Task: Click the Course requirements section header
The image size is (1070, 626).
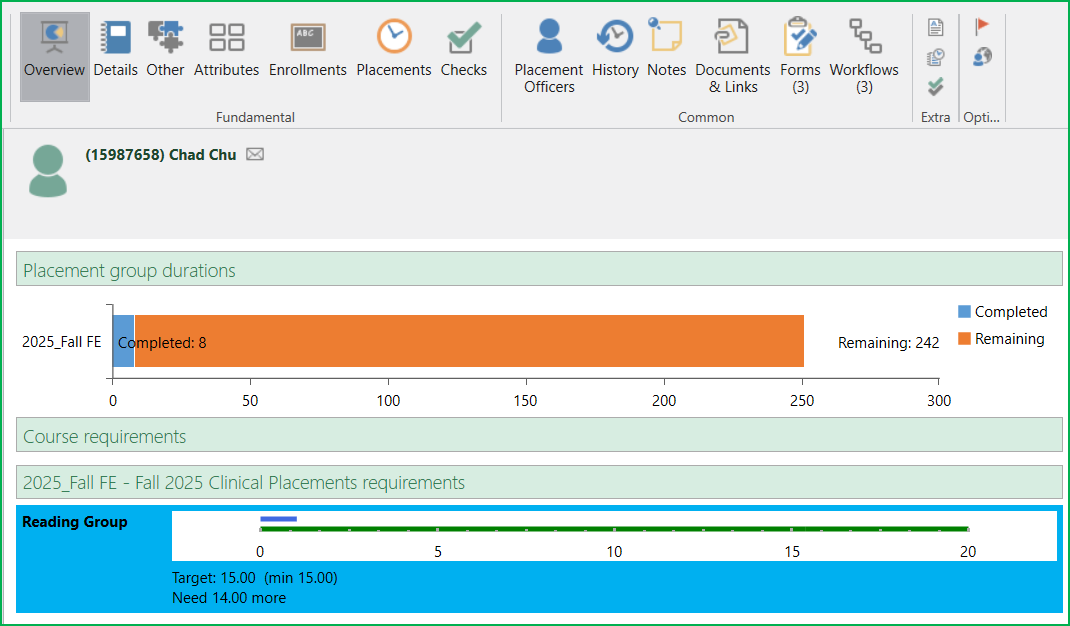Action: 539,436
